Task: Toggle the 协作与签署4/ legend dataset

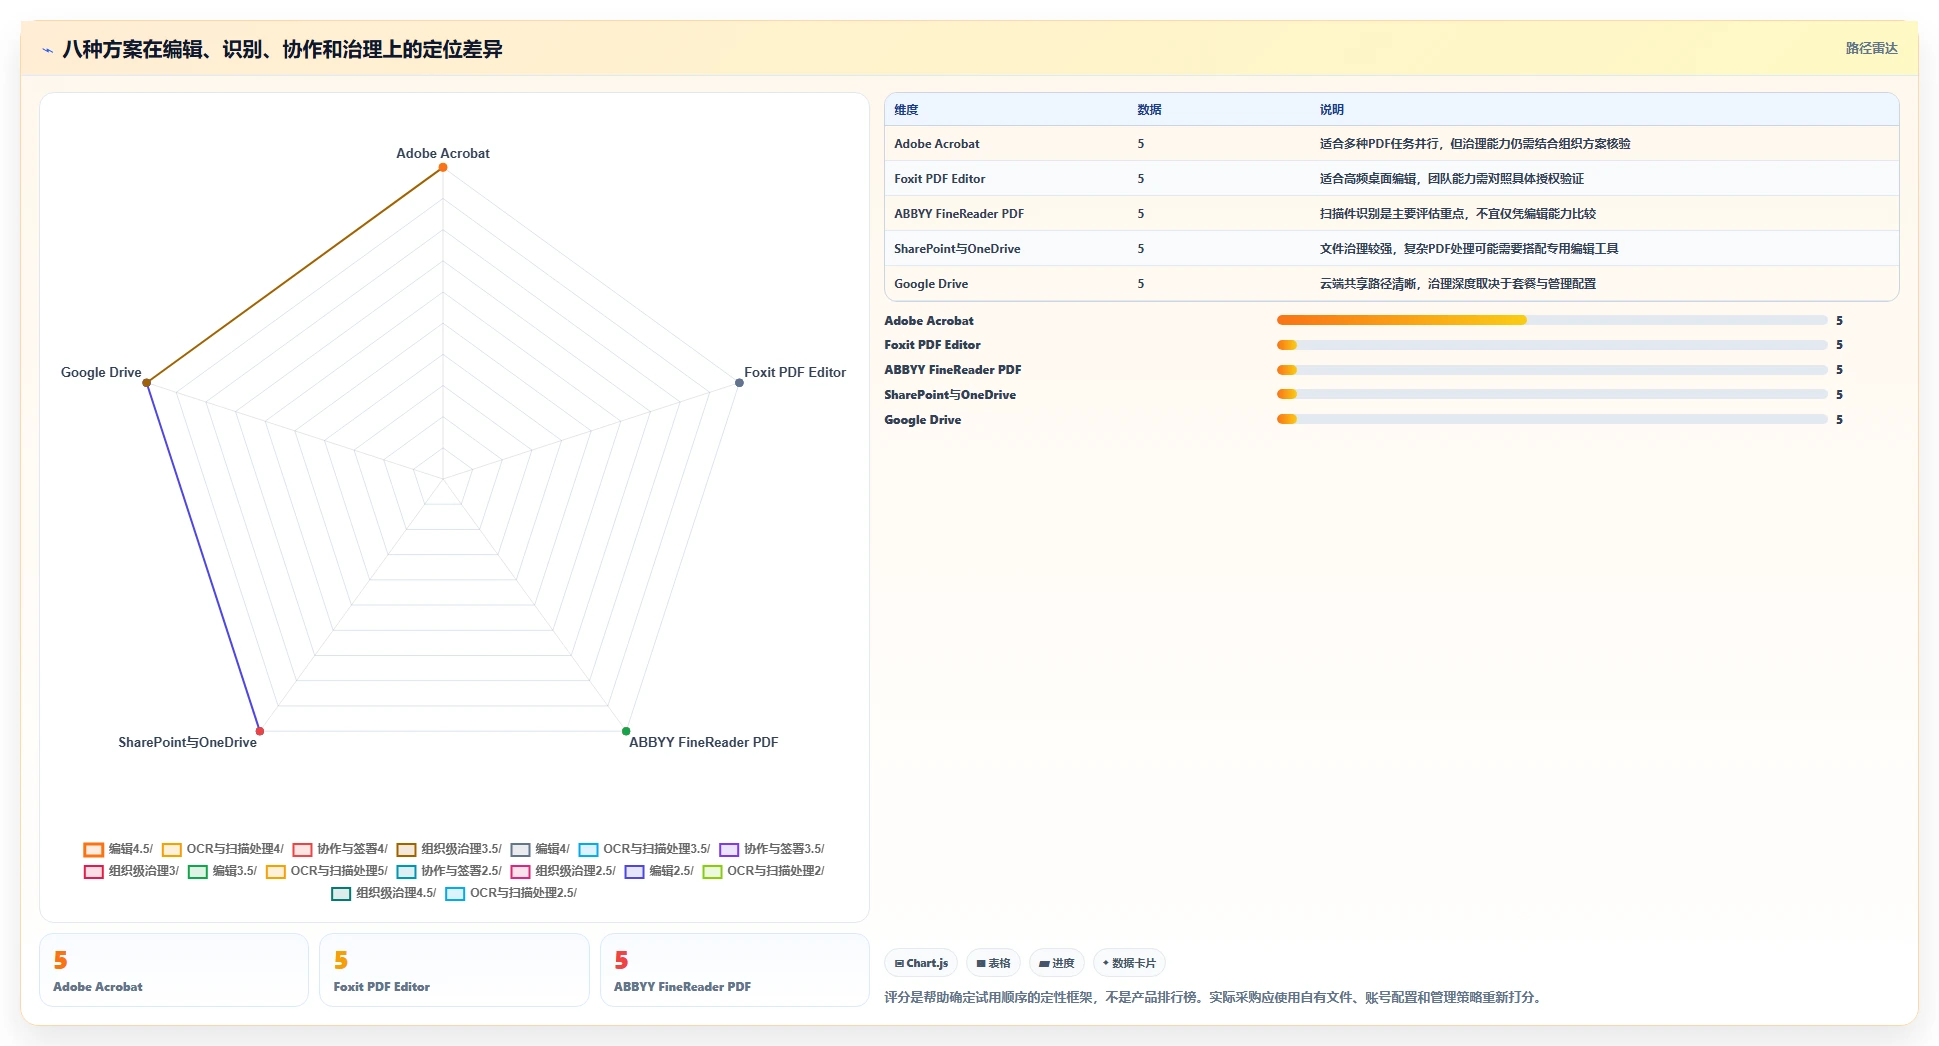Action: pyautogui.click(x=339, y=849)
